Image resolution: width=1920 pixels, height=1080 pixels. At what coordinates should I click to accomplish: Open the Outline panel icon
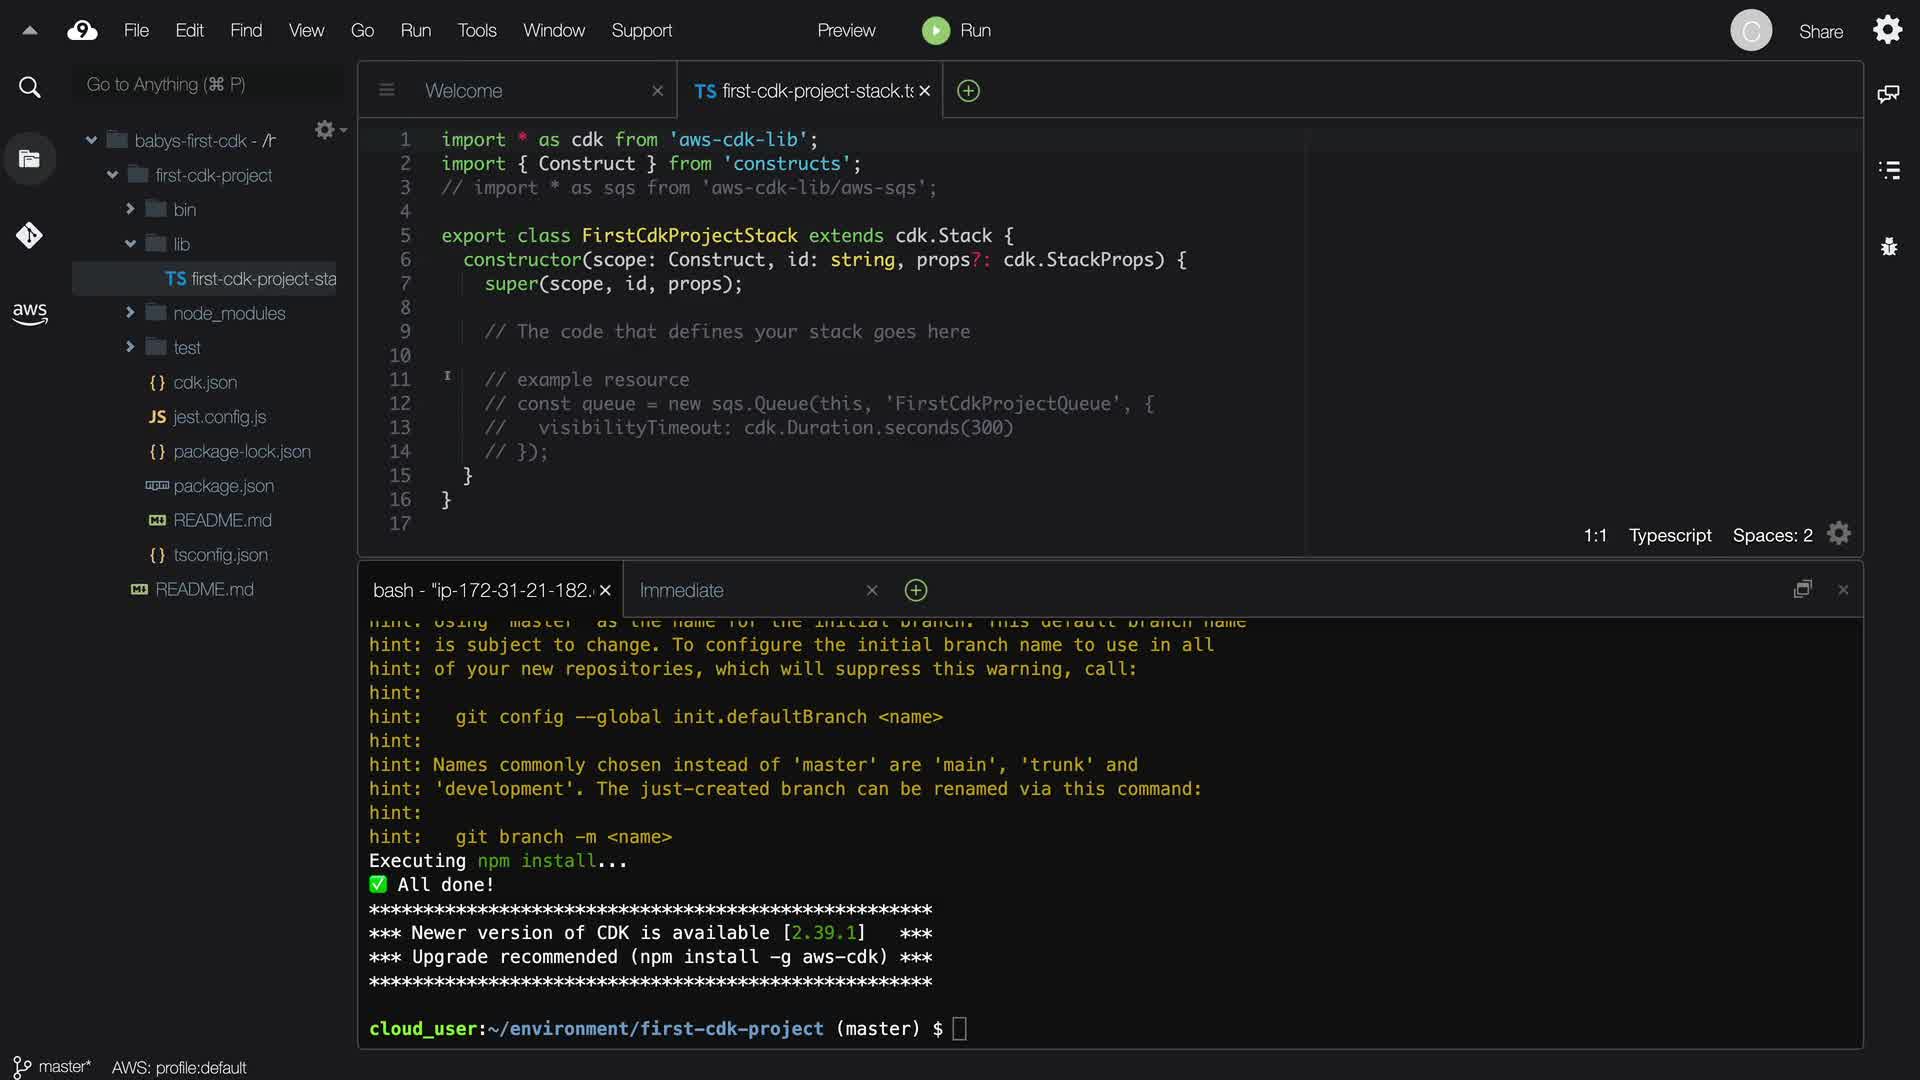click(1888, 170)
